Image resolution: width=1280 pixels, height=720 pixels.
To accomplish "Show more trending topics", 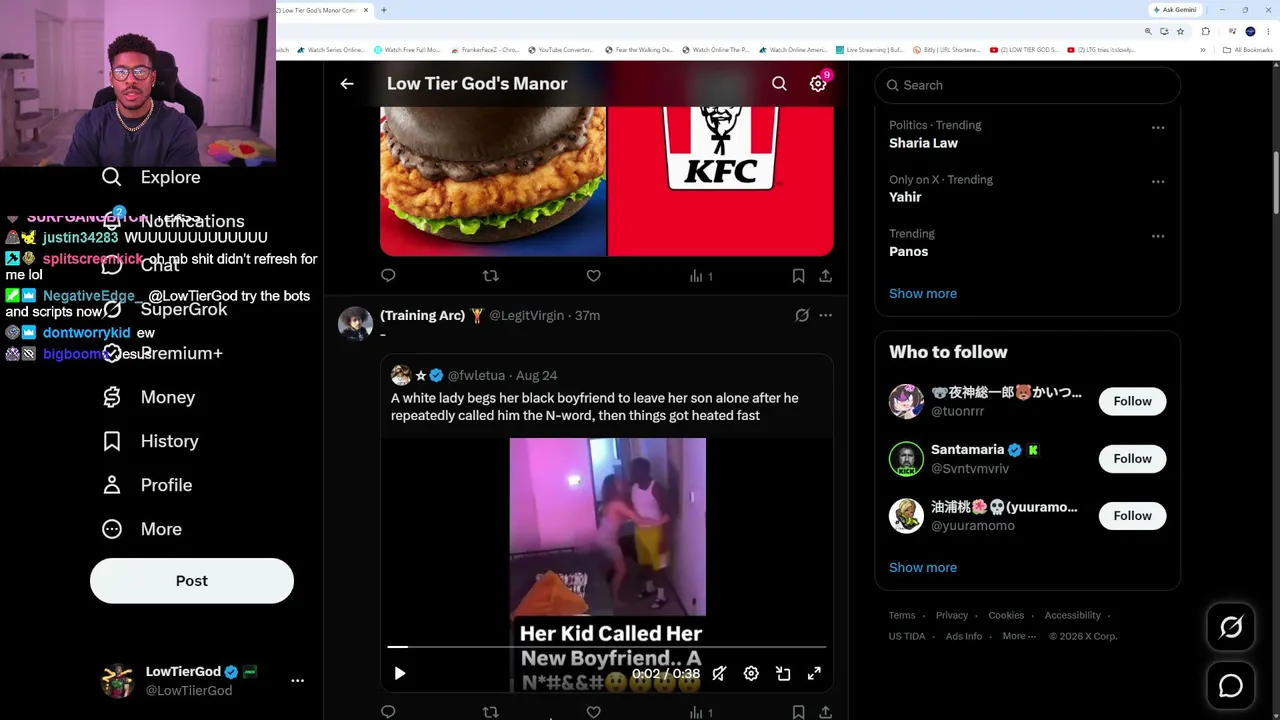I will [923, 294].
